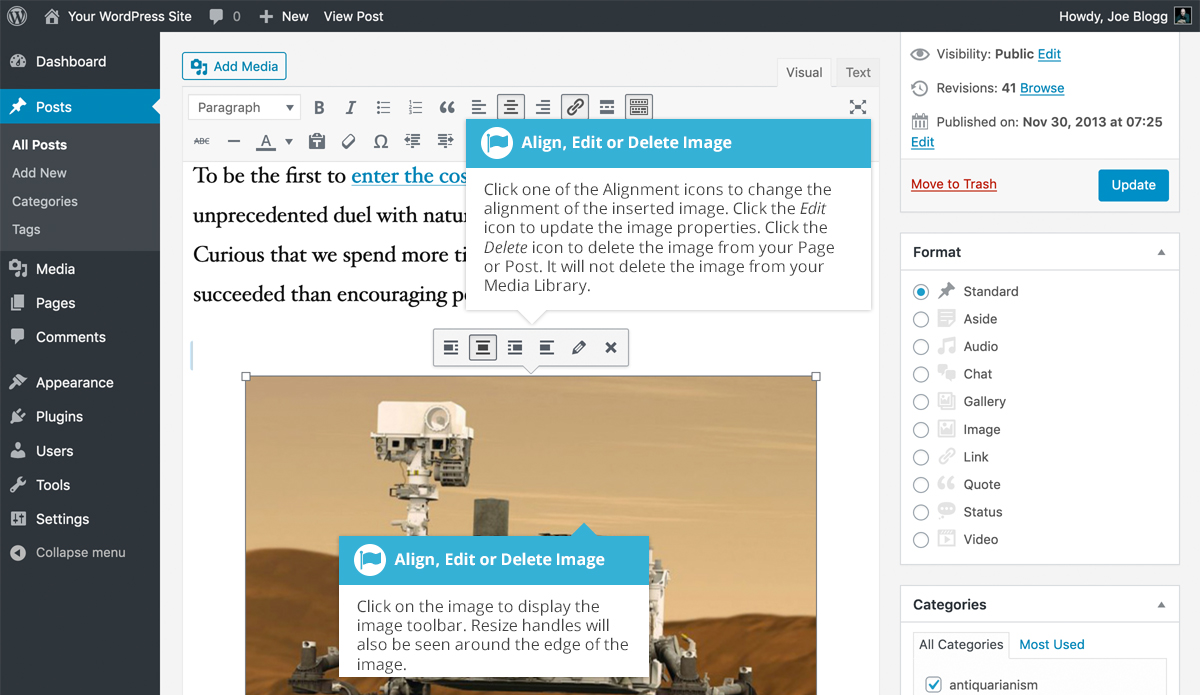Viewport: 1200px width, 695px height.
Task: Collapse the Format panel
Action: coord(1161,251)
